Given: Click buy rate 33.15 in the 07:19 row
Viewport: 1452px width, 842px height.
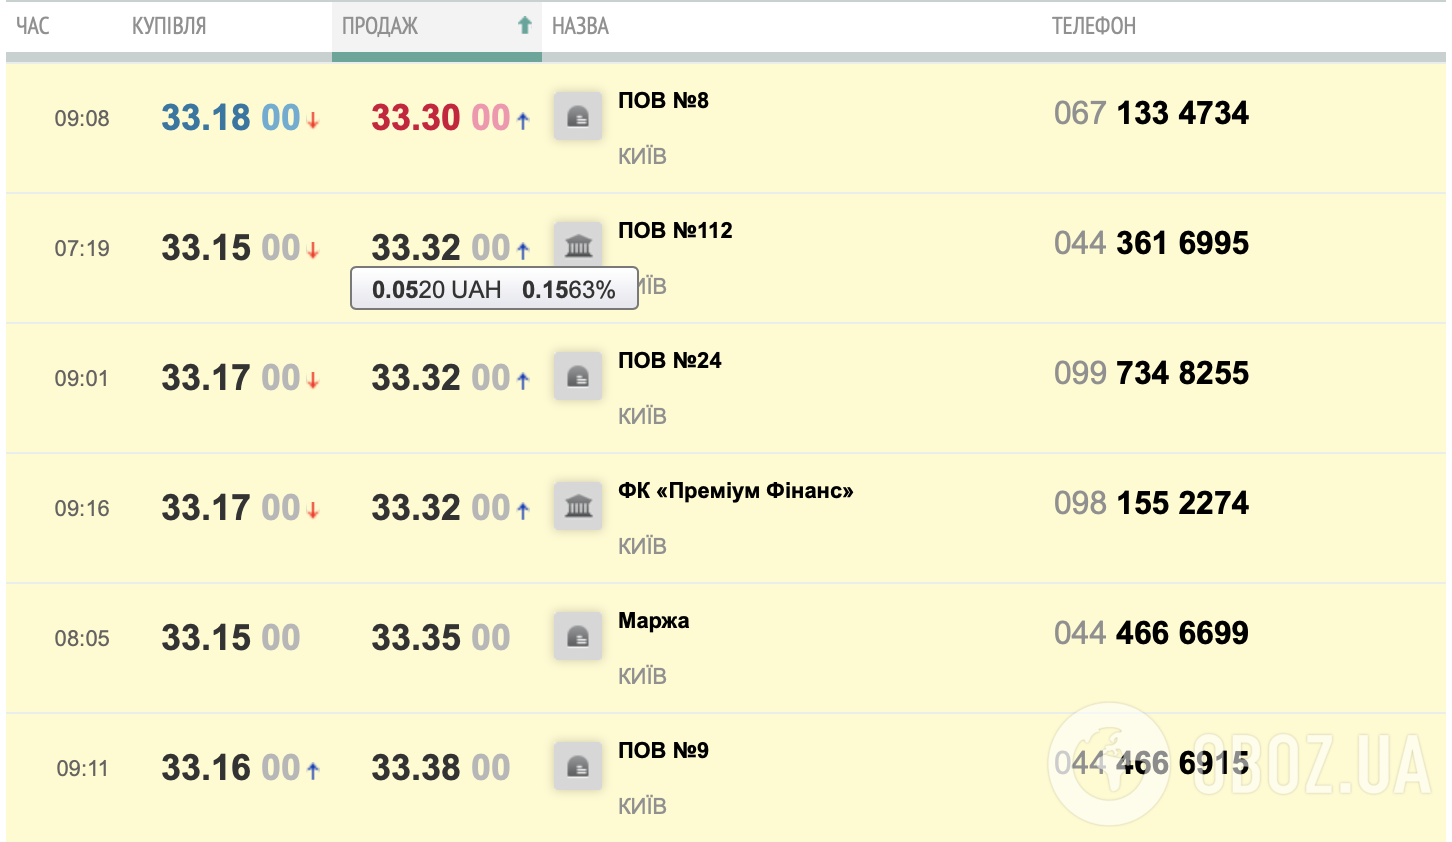Looking at the screenshot, I should pyautogui.click(x=230, y=248).
